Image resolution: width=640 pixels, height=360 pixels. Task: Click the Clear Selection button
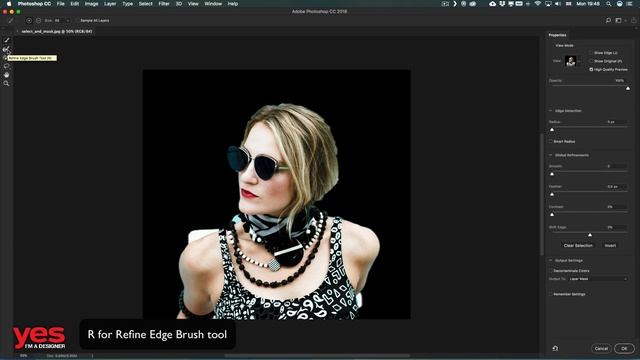coord(578,246)
